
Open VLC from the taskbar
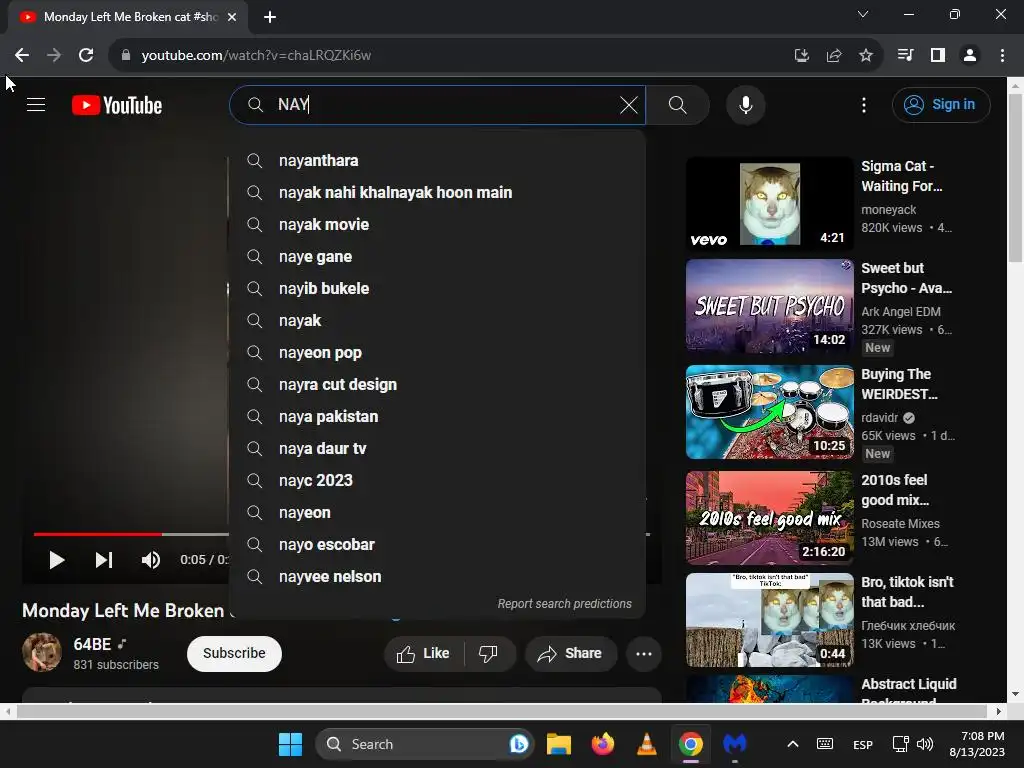(x=647, y=744)
